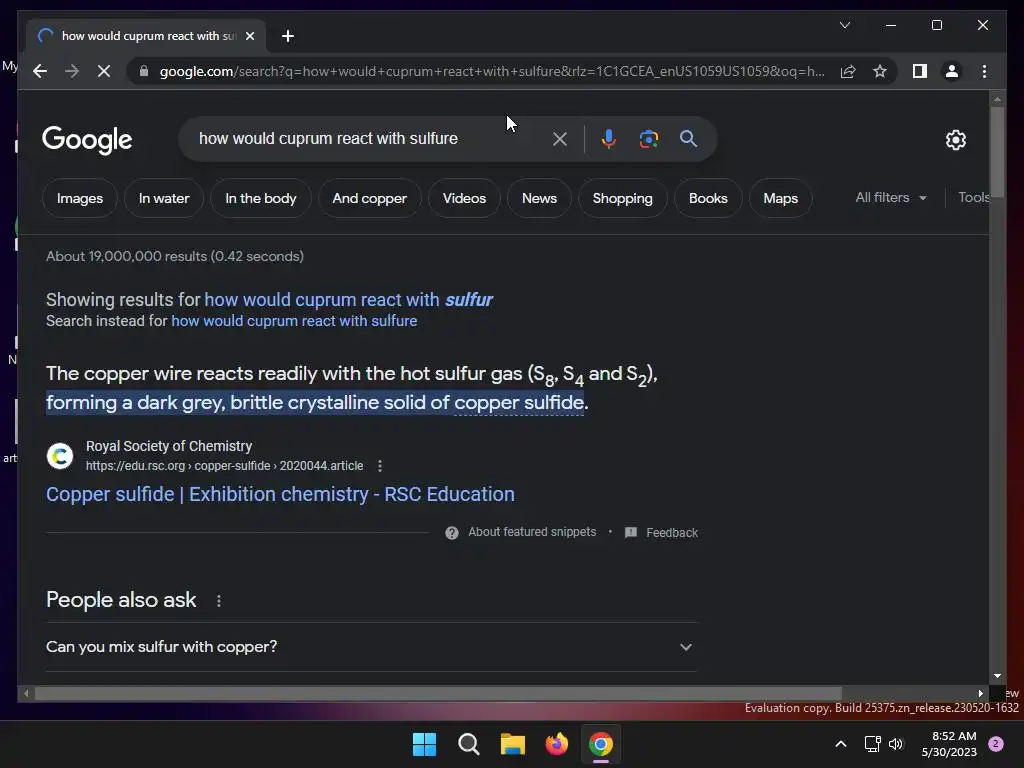Image resolution: width=1024 pixels, height=768 pixels.
Task: Close the 'how would cuprum react' tab
Action: [x=249, y=36]
